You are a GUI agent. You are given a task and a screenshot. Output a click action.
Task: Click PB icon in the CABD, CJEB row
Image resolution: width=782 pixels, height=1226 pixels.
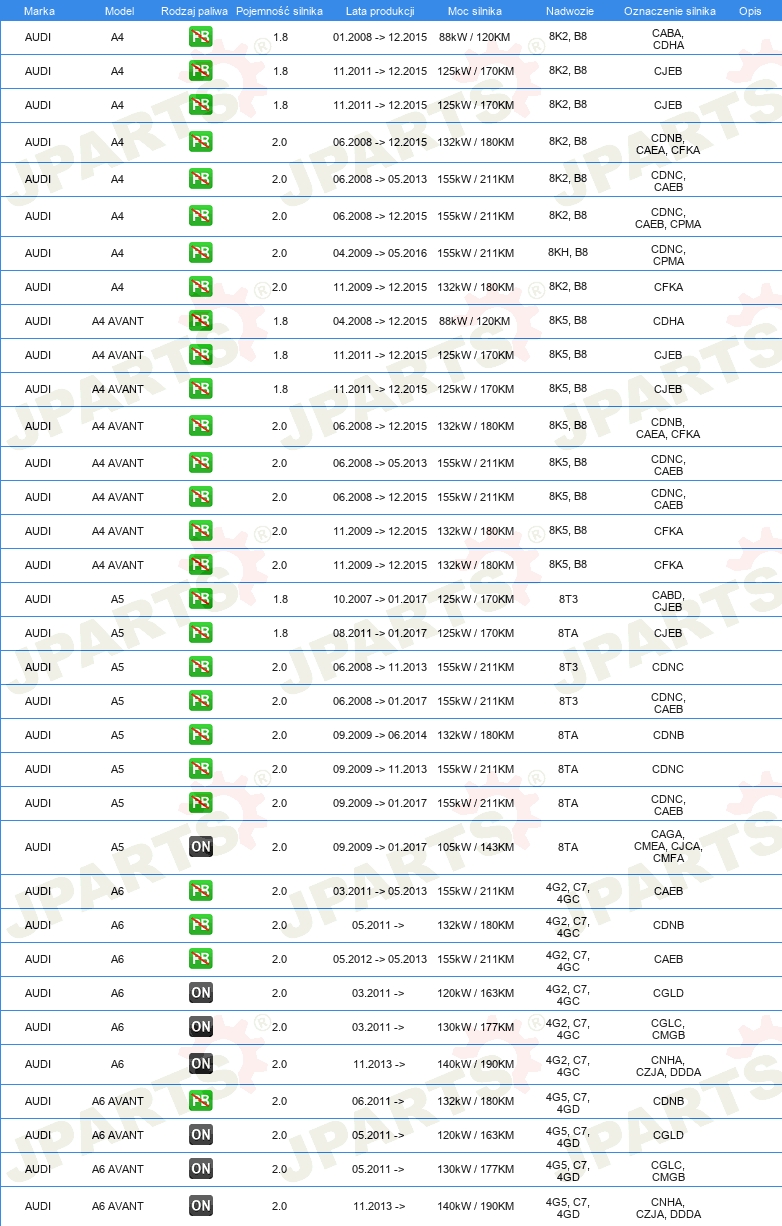click(201, 599)
